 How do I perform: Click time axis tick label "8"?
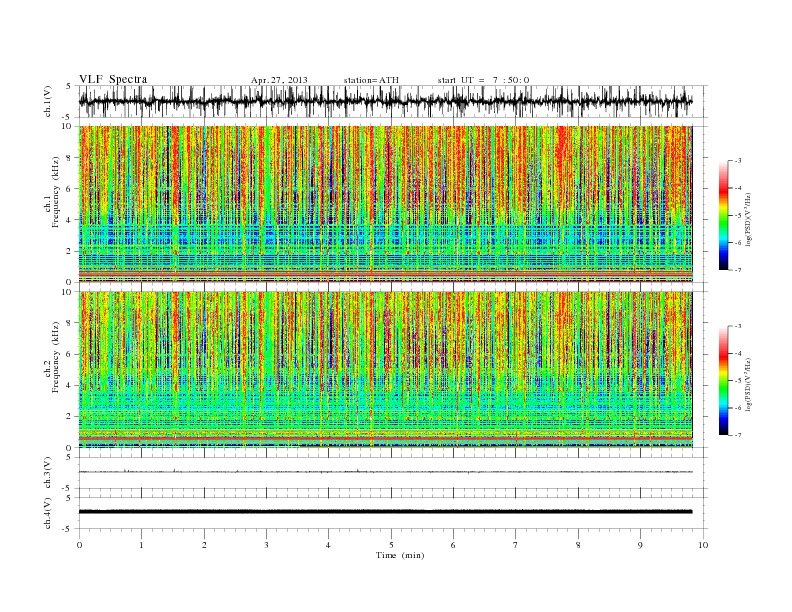(x=578, y=545)
